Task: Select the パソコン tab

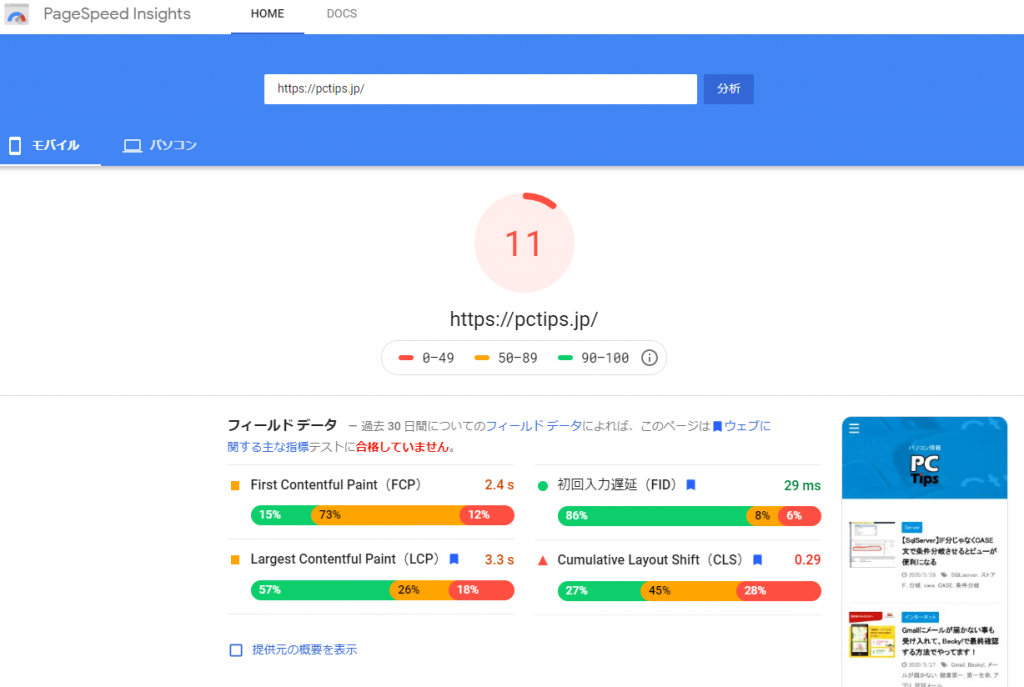Action: tap(160, 145)
